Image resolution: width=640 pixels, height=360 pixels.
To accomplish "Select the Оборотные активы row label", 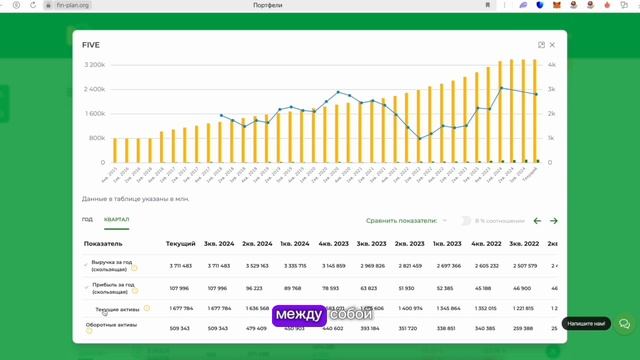I will tap(111, 325).
